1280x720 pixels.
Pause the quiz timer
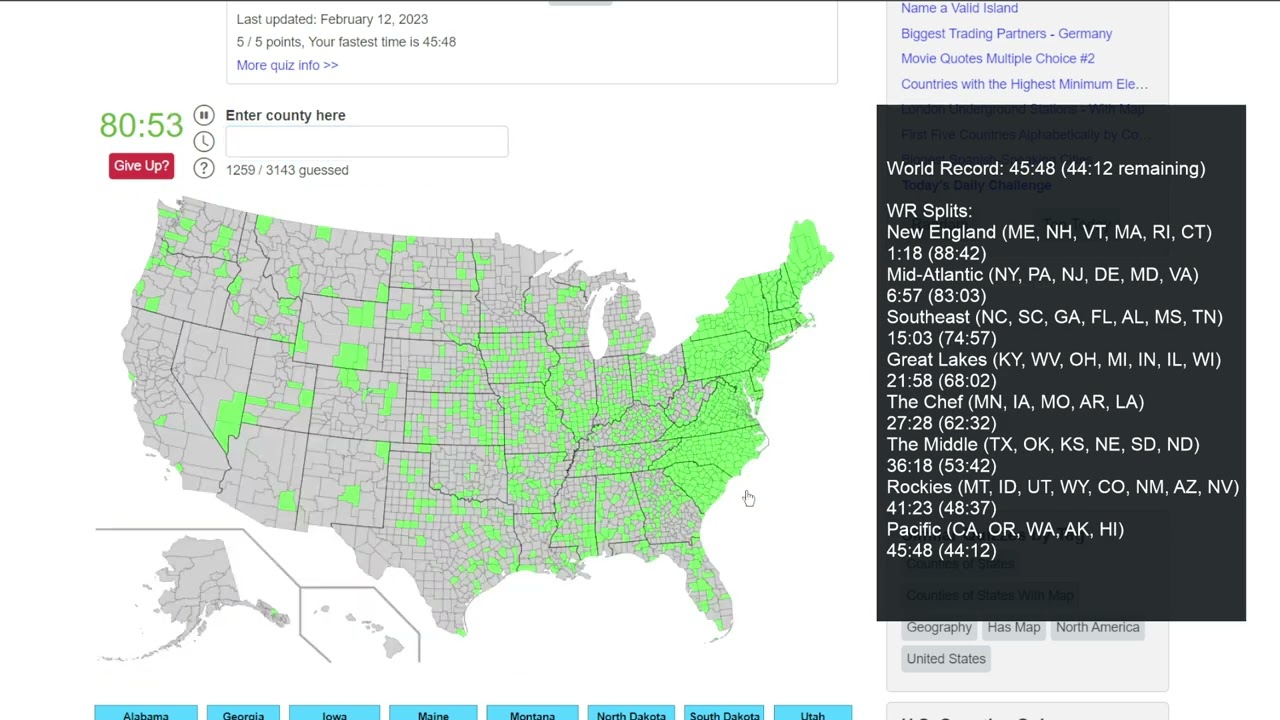tap(204, 115)
